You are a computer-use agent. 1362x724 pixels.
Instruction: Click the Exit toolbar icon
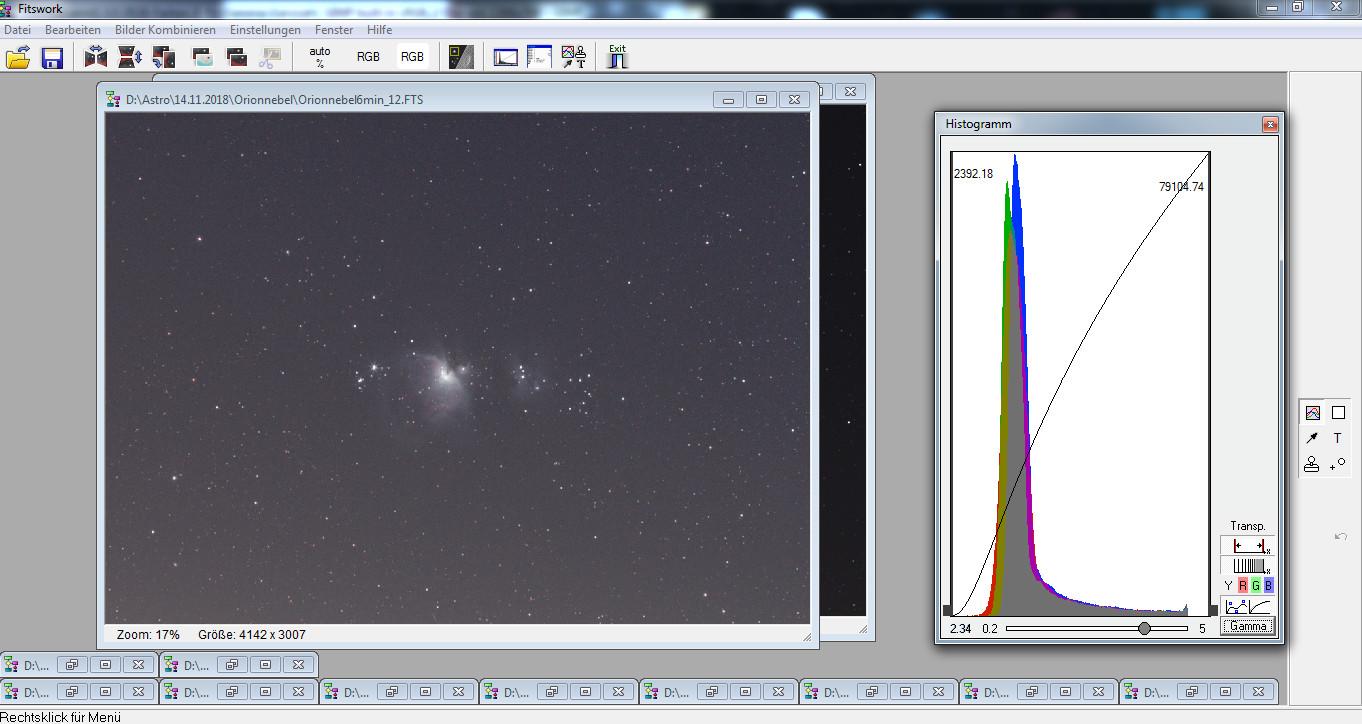(x=617, y=57)
